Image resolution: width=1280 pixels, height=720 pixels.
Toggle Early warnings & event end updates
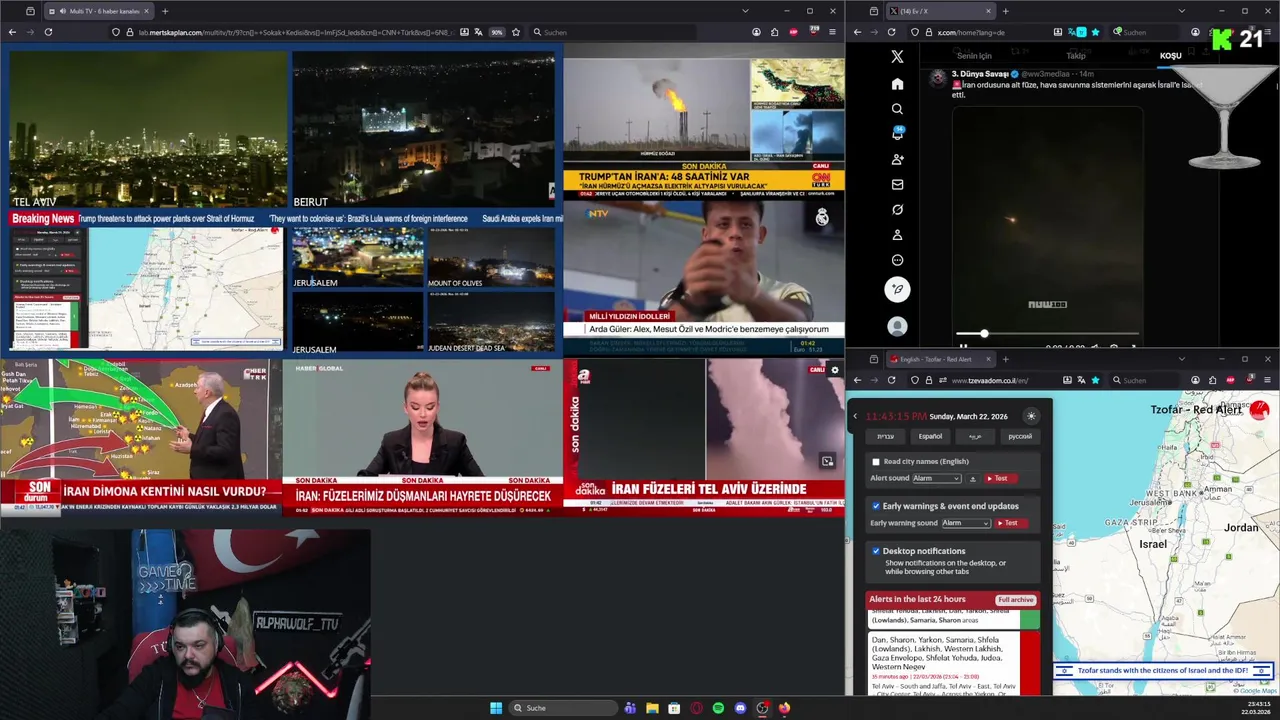876,506
